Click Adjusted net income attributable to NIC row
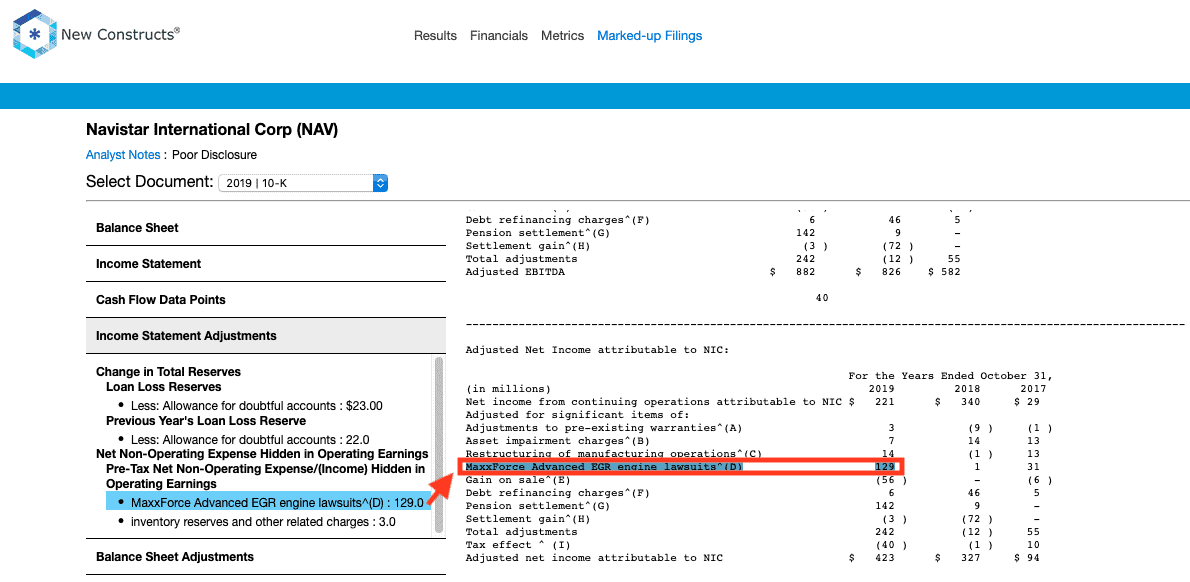The image size is (1190, 582). pyautogui.click(x=752, y=558)
